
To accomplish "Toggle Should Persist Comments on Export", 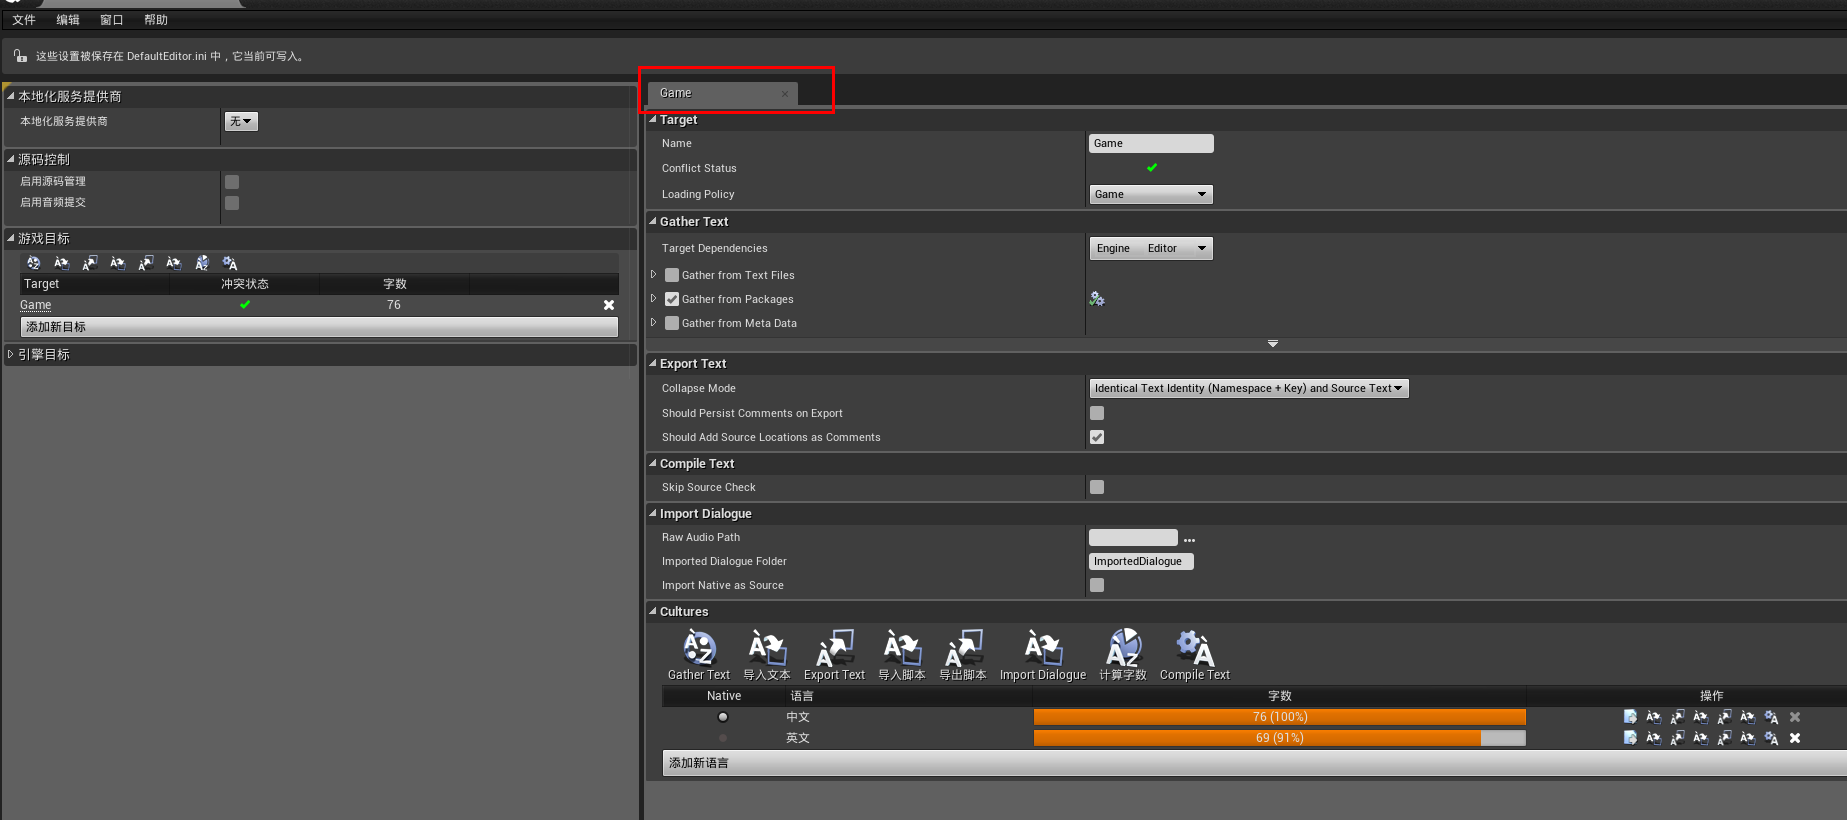I will 1097,413.
